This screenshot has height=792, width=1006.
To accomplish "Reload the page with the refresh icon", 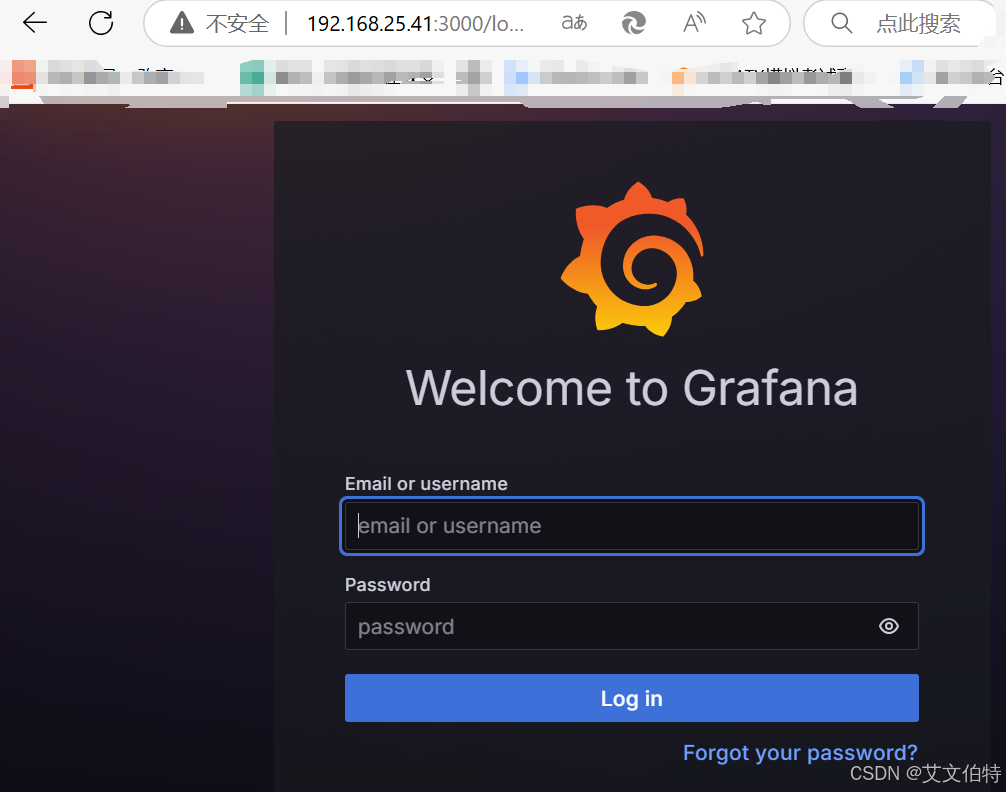I will pyautogui.click(x=101, y=23).
